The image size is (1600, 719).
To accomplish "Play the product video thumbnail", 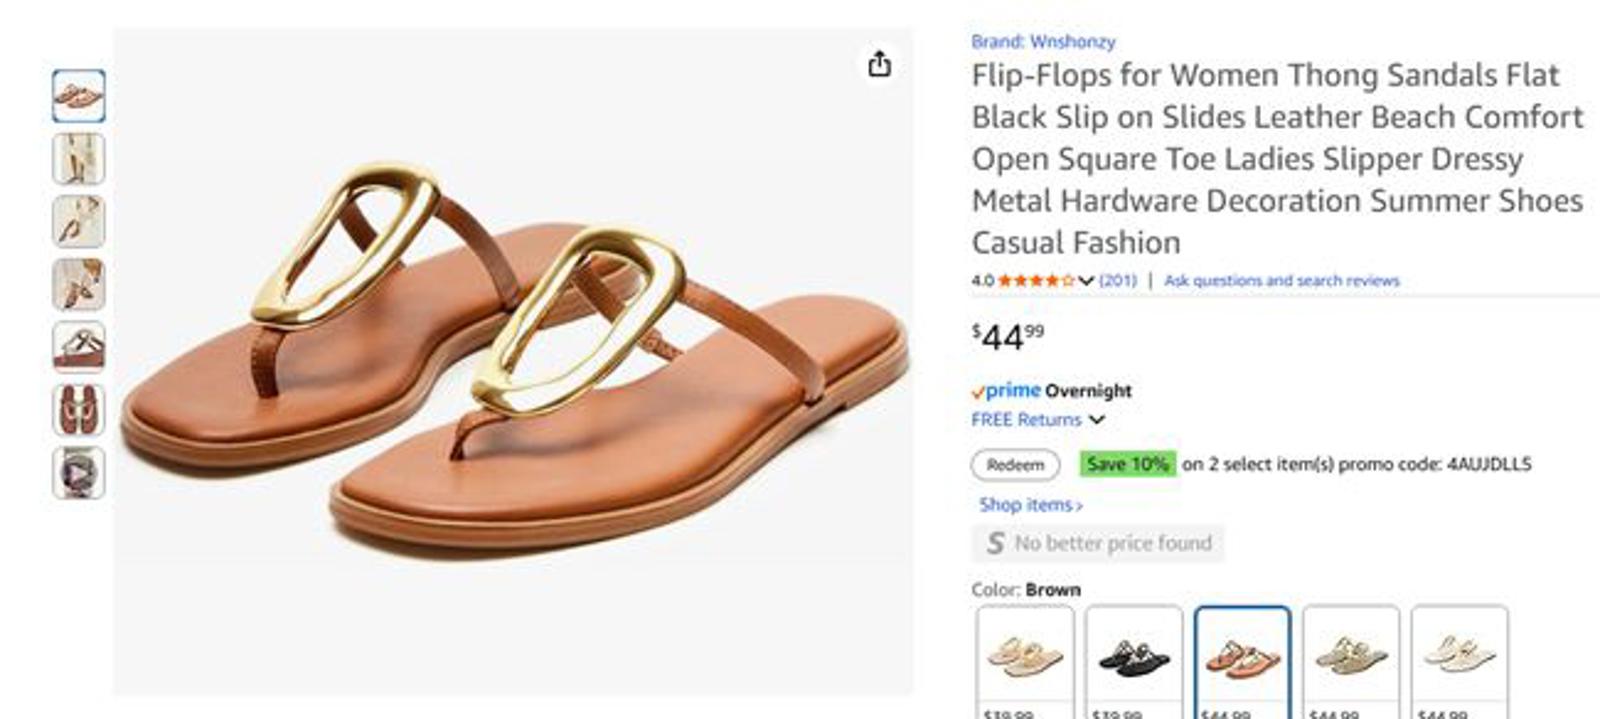I will click(80, 475).
